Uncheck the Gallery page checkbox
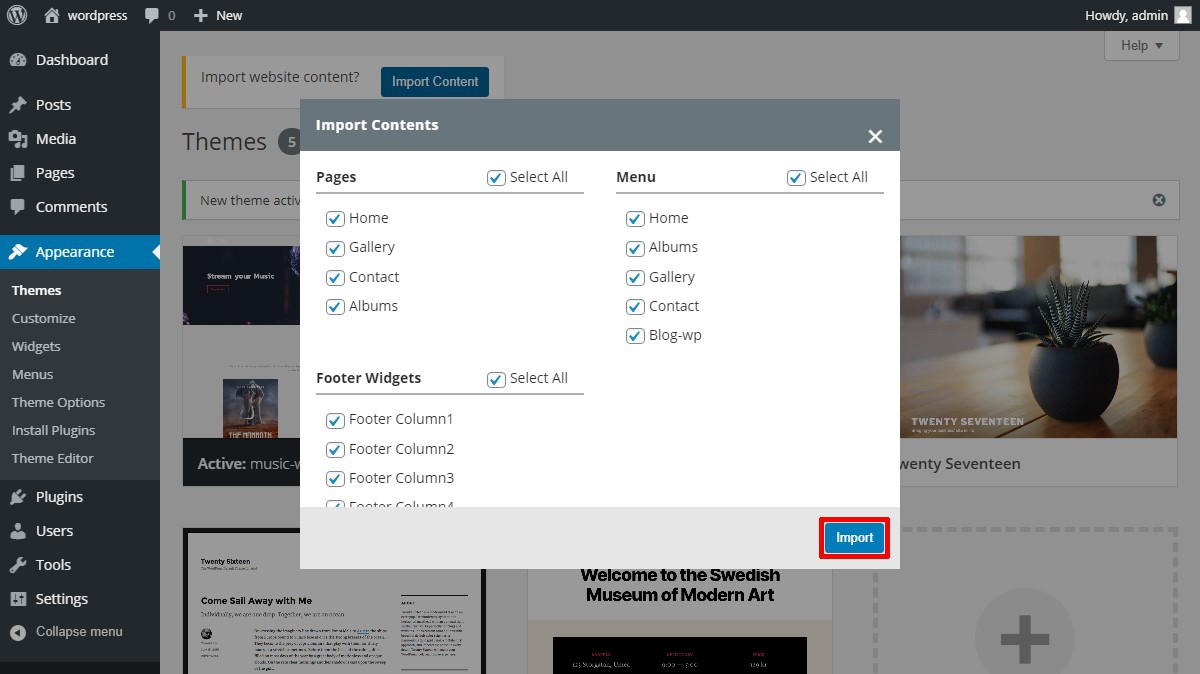Image resolution: width=1200 pixels, height=674 pixels. tap(335, 248)
